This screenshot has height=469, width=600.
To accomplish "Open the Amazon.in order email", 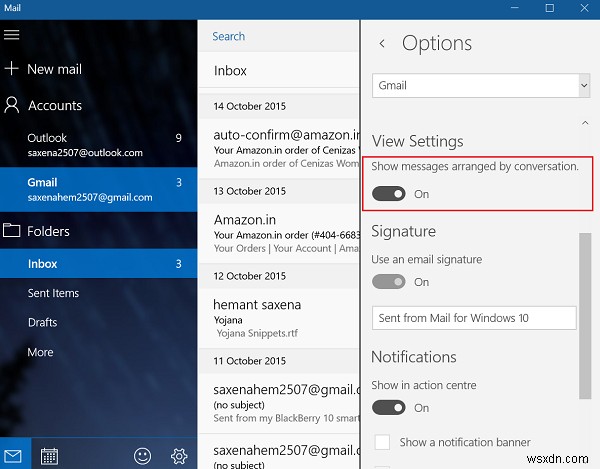I will [279, 234].
